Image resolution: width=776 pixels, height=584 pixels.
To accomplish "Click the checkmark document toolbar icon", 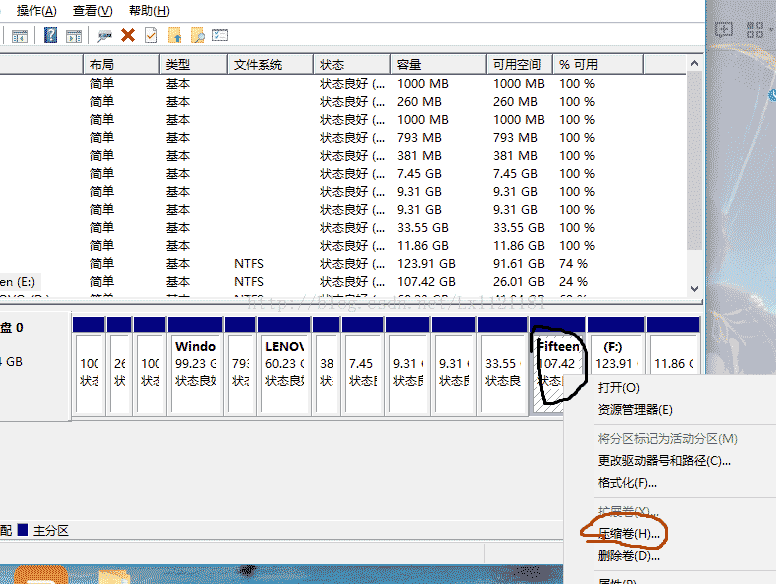I will pos(151,35).
